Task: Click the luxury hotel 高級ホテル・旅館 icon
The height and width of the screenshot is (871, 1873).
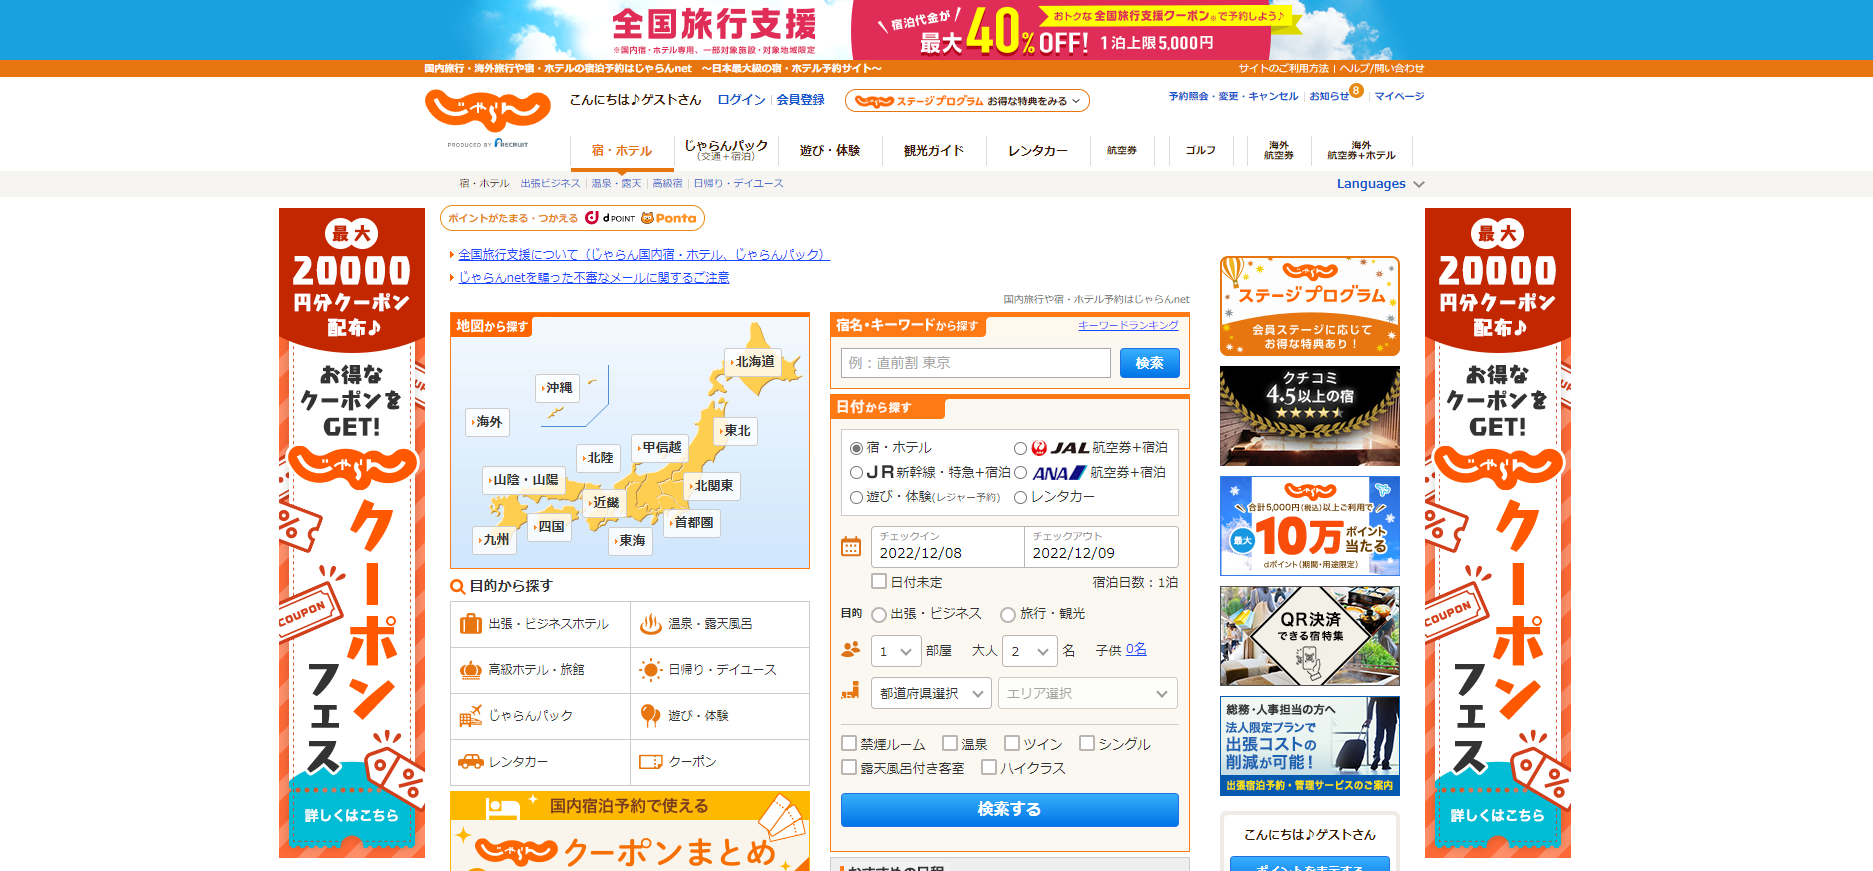Action: [x=470, y=670]
